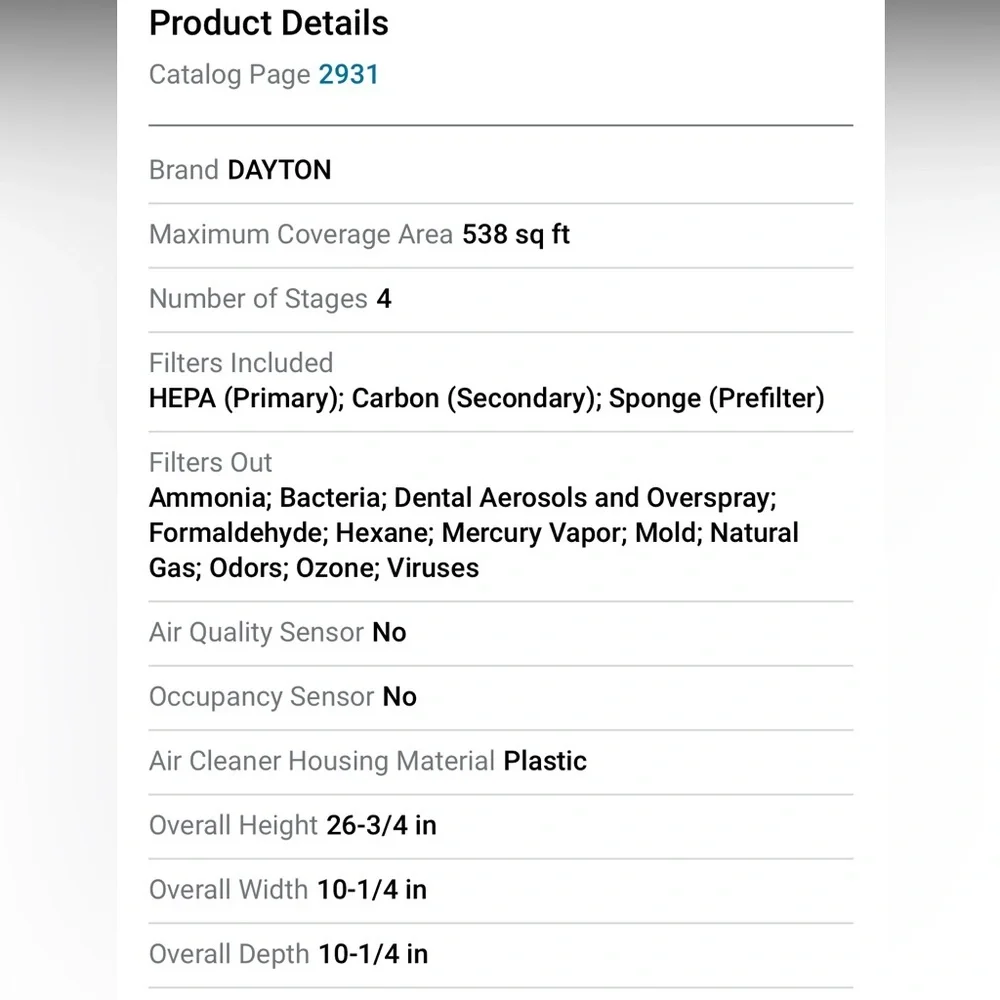Select the Product Details heading
Viewport: 1000px width, 1000px height.
268,24
